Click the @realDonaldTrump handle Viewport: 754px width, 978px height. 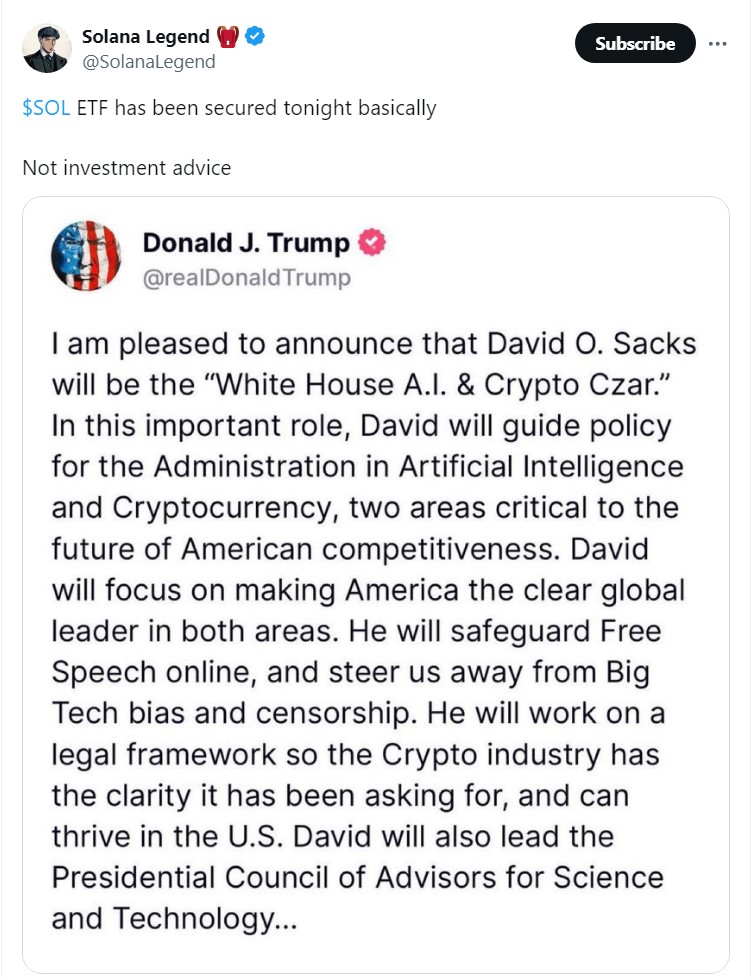click(247, 277)
